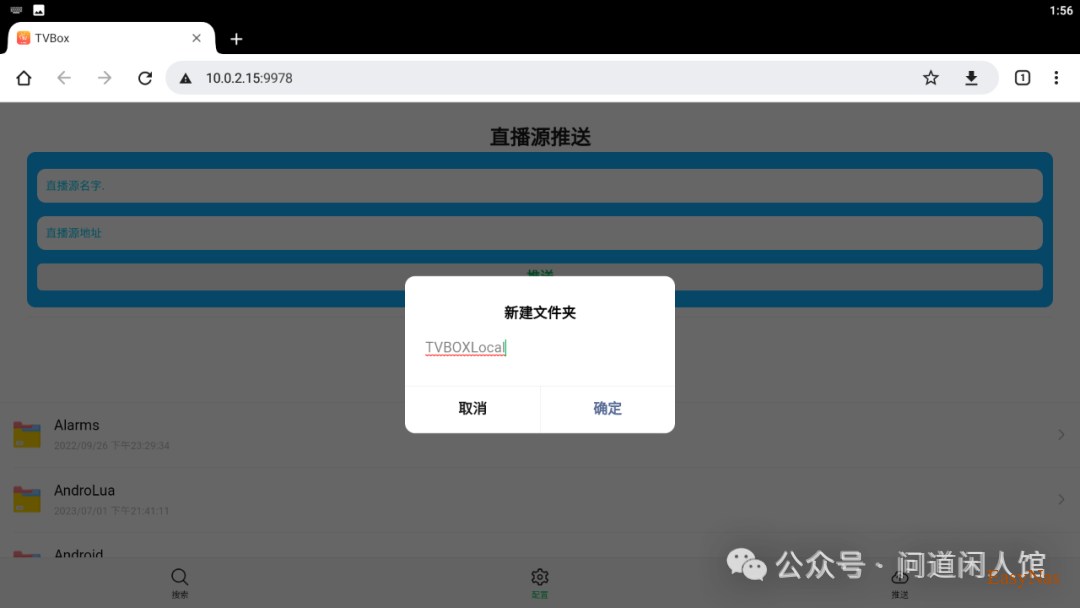The height and width of the screenshot is (608, 1080).
Task: Go back with the back arrow
Action: coord(64,78)
